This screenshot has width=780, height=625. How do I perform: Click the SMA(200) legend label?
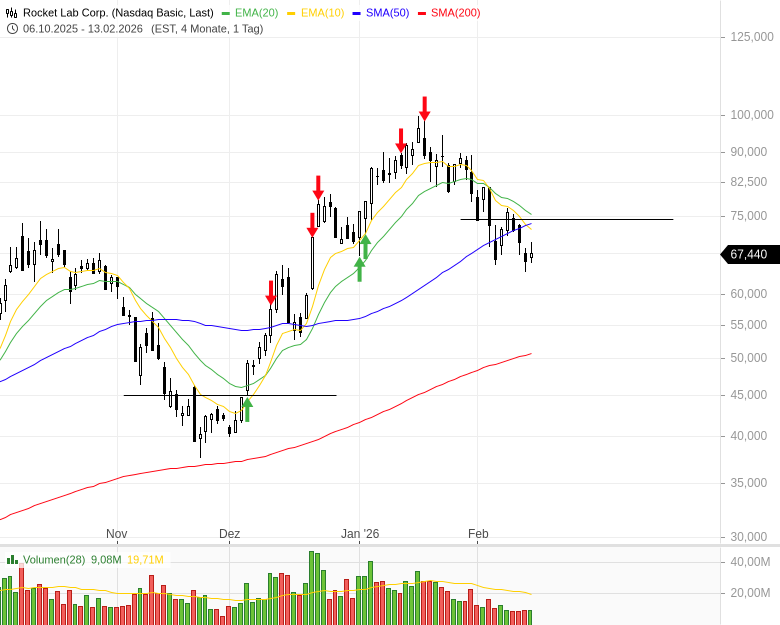tap(455, 12)
